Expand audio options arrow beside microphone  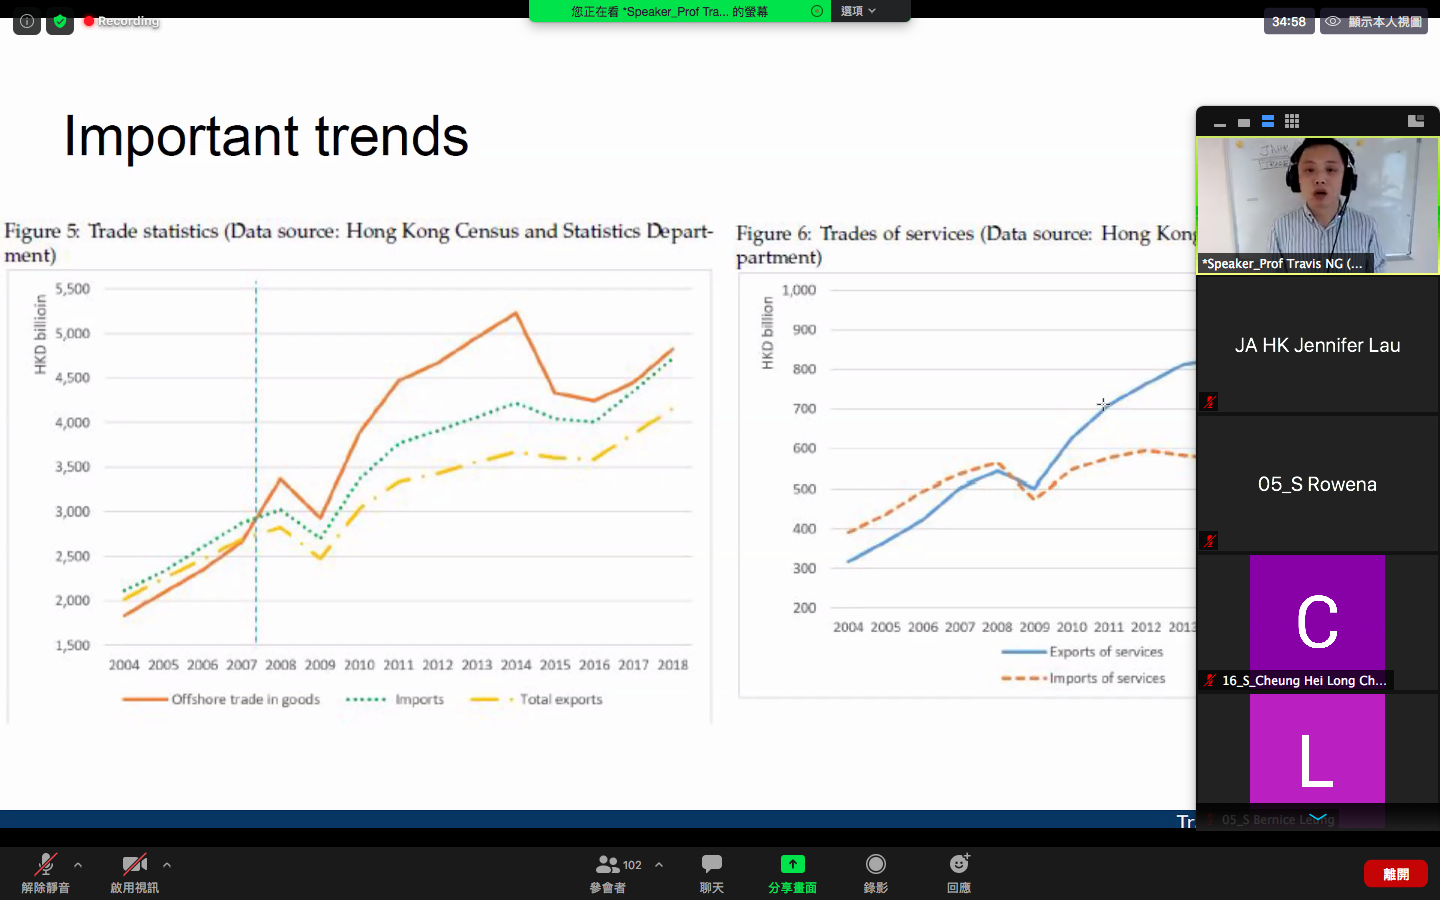click(78, 865)
